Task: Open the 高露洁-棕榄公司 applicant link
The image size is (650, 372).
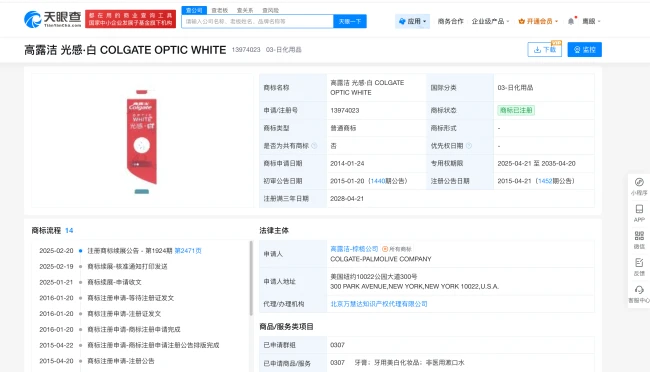Action: click(x=354, y=249)
